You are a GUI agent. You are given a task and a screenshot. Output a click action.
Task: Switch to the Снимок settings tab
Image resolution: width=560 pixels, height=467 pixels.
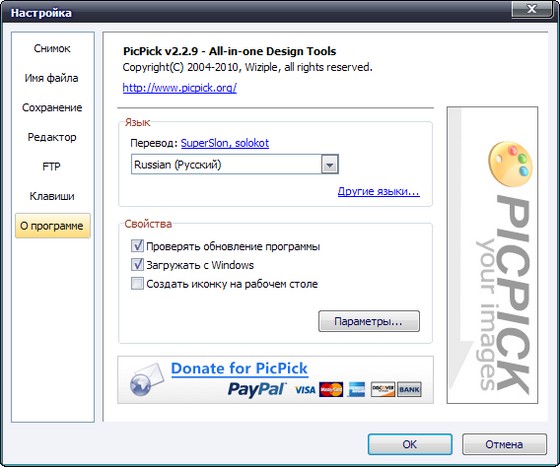tap(52, 48)
